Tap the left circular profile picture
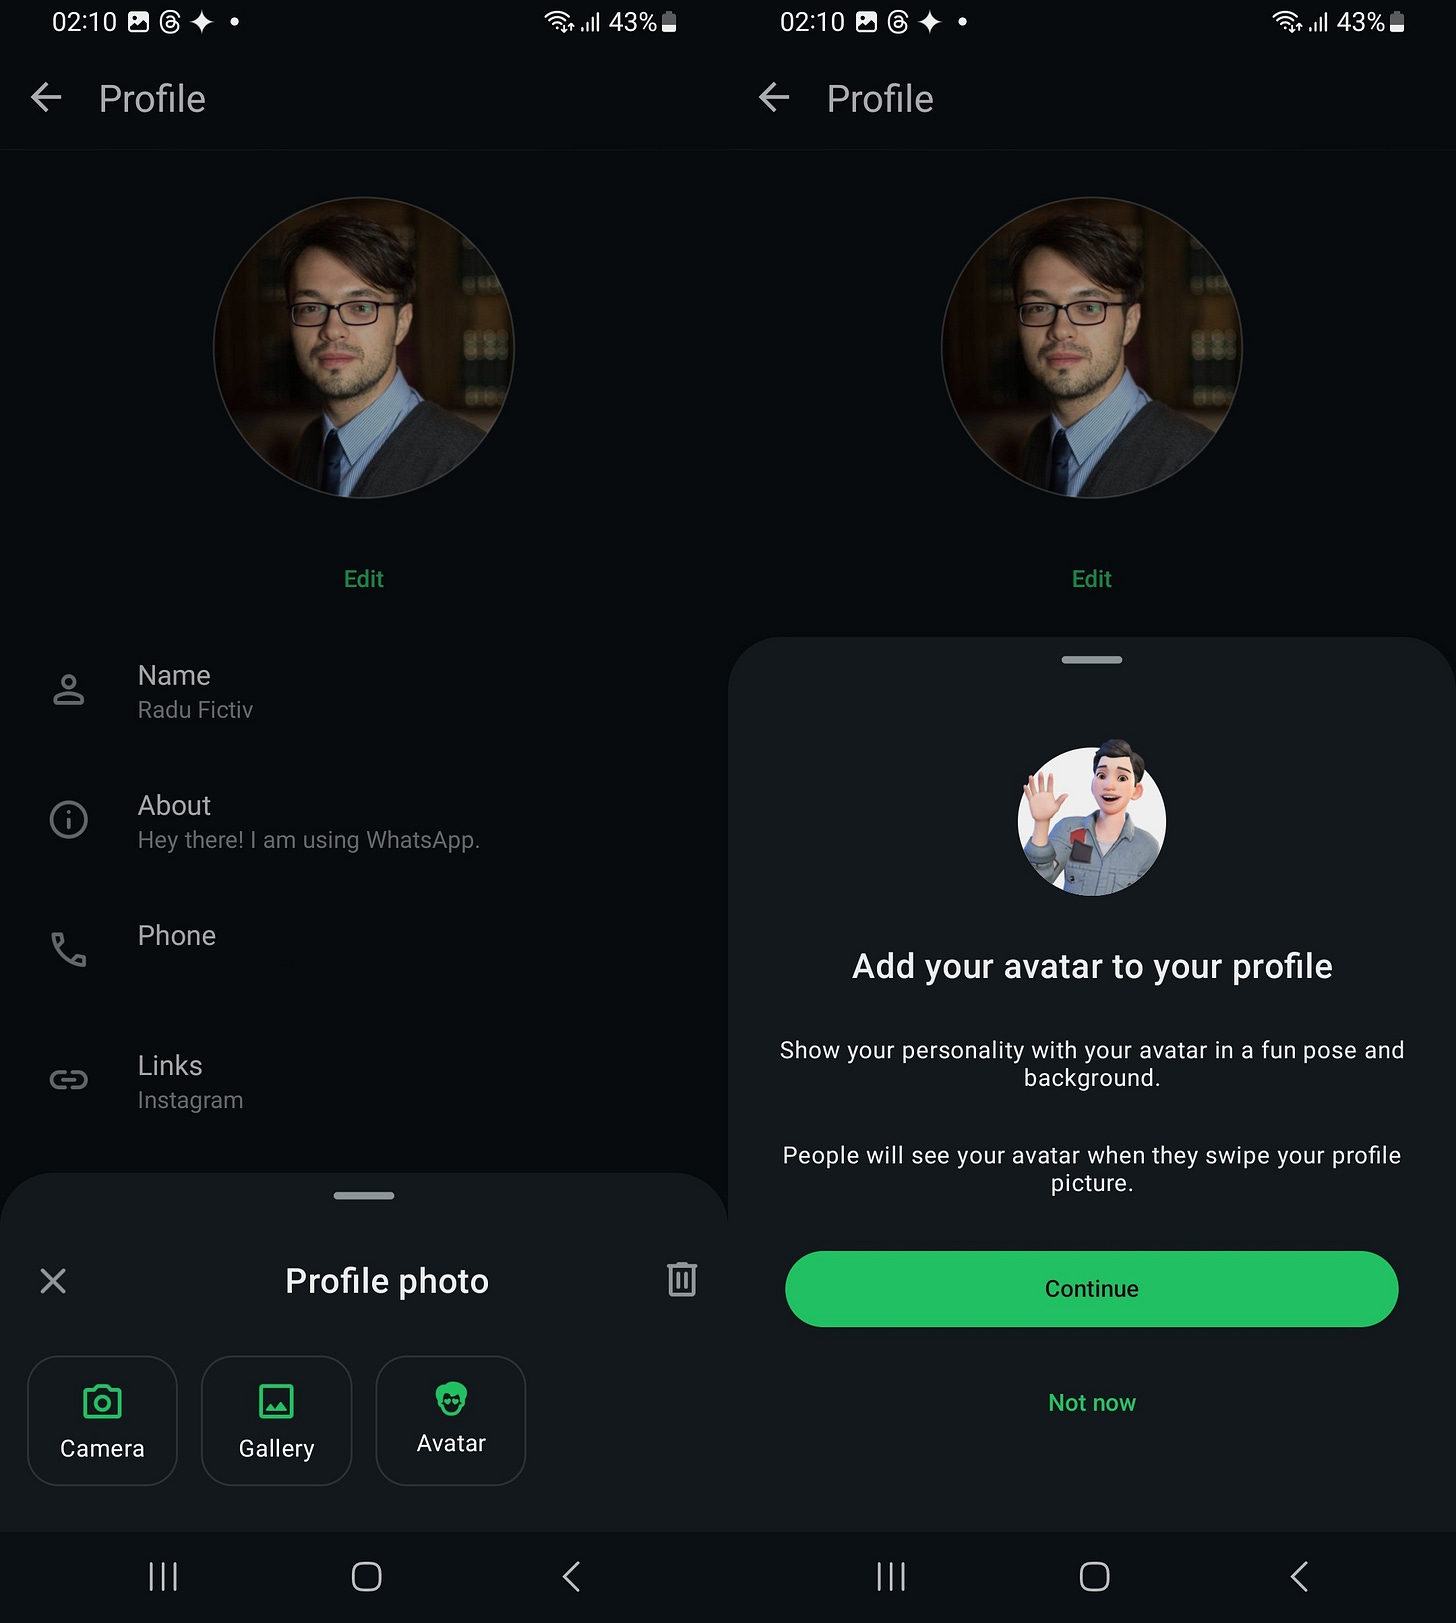Screen dimensions: 1456x1623 pyautogui.click(x=364, y=347)
